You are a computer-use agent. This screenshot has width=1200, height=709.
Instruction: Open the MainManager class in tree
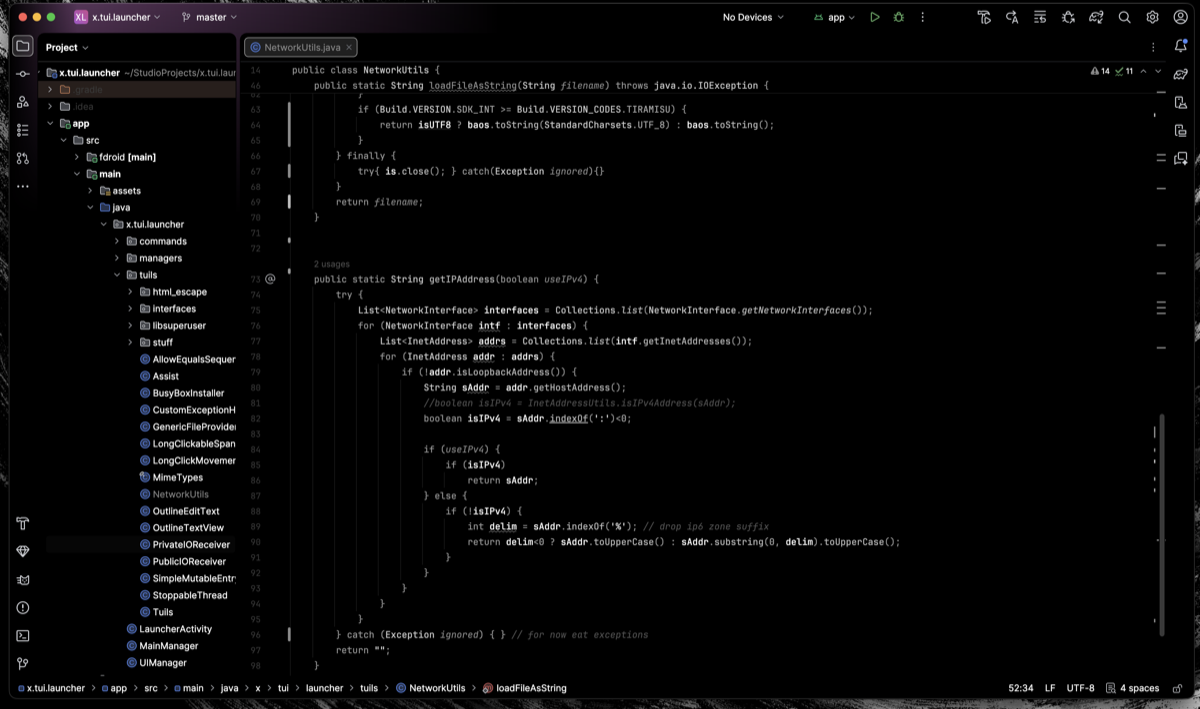tap(162, 646)
